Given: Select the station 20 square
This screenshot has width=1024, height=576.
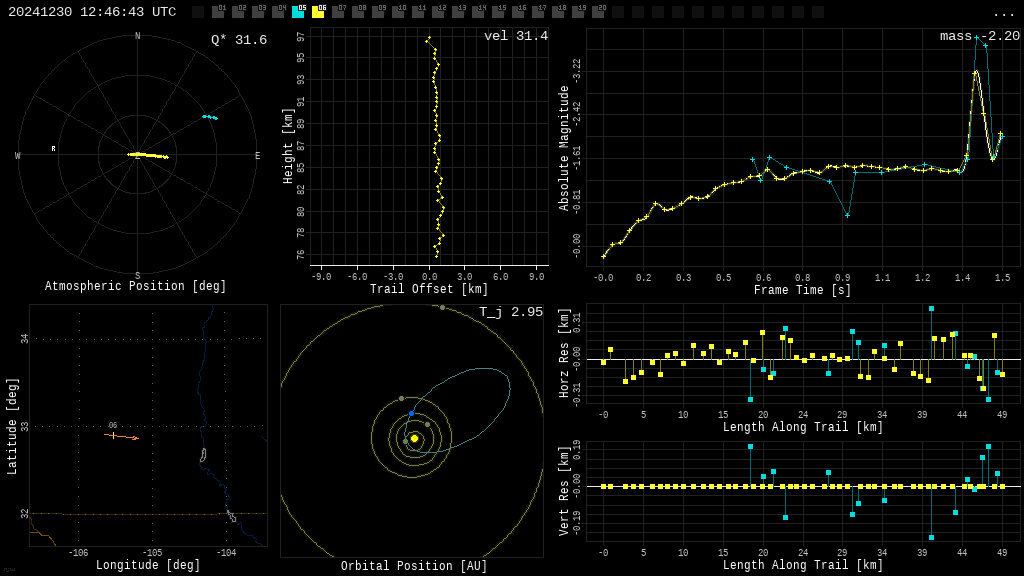Looking at the screenshot, I should [x=598, y=12].
